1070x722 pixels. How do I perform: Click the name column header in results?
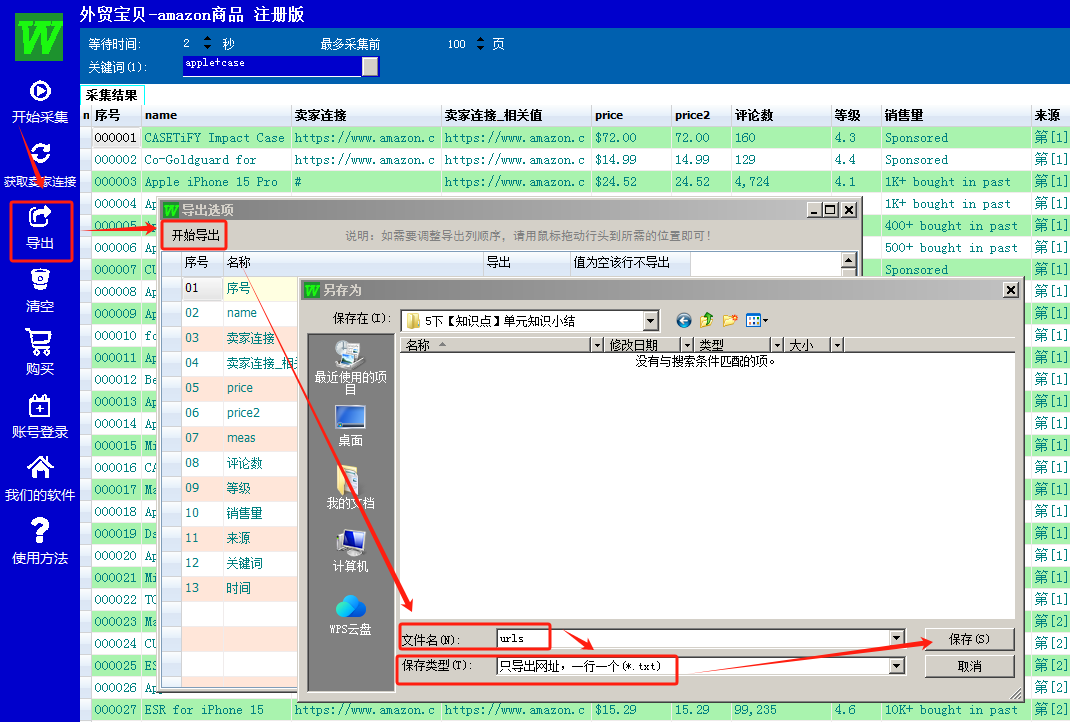pyautogui.click(x=217, y=115)
